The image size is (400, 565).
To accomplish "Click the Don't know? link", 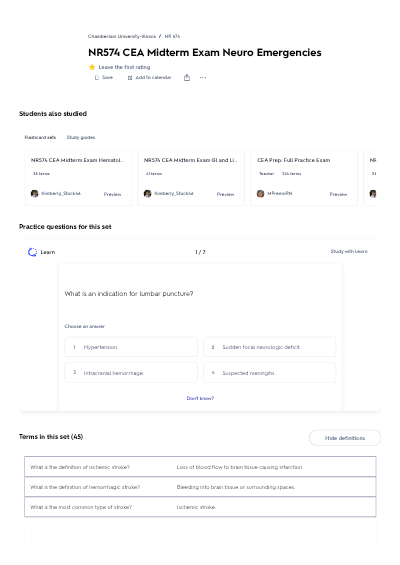I will 200,398.
